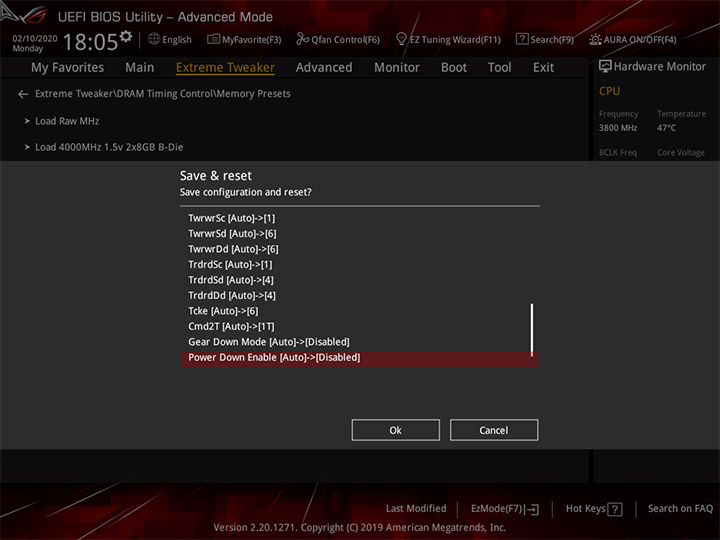
Task: Confirm save with the Ok button
Action: 395,430
